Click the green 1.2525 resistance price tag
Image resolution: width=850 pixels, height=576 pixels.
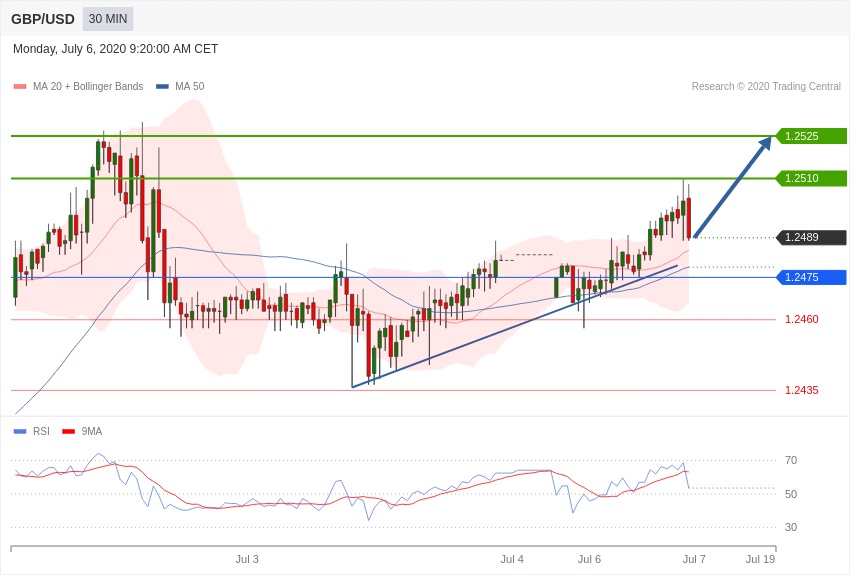(x=811, y=136)
